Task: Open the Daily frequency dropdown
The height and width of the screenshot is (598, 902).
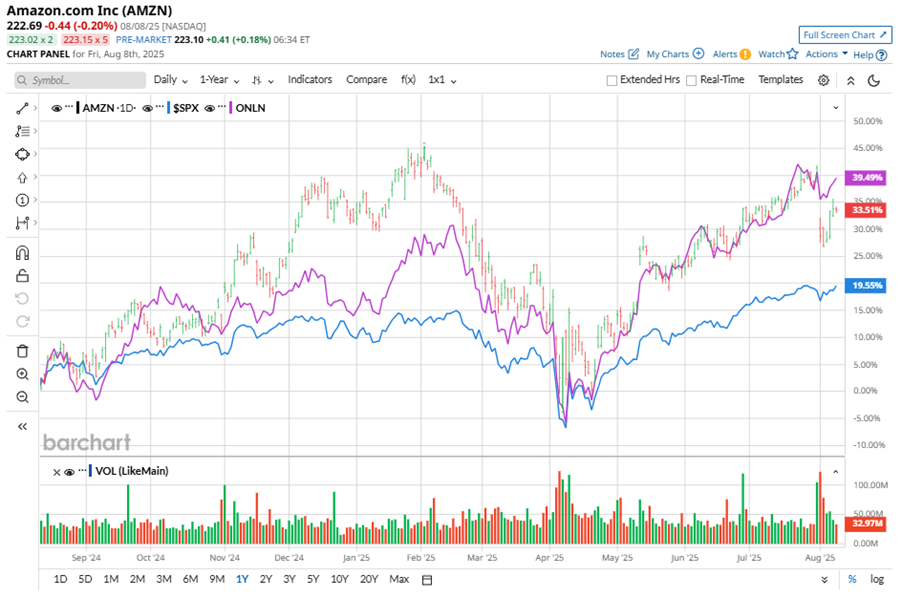Action: click(171, 80)
